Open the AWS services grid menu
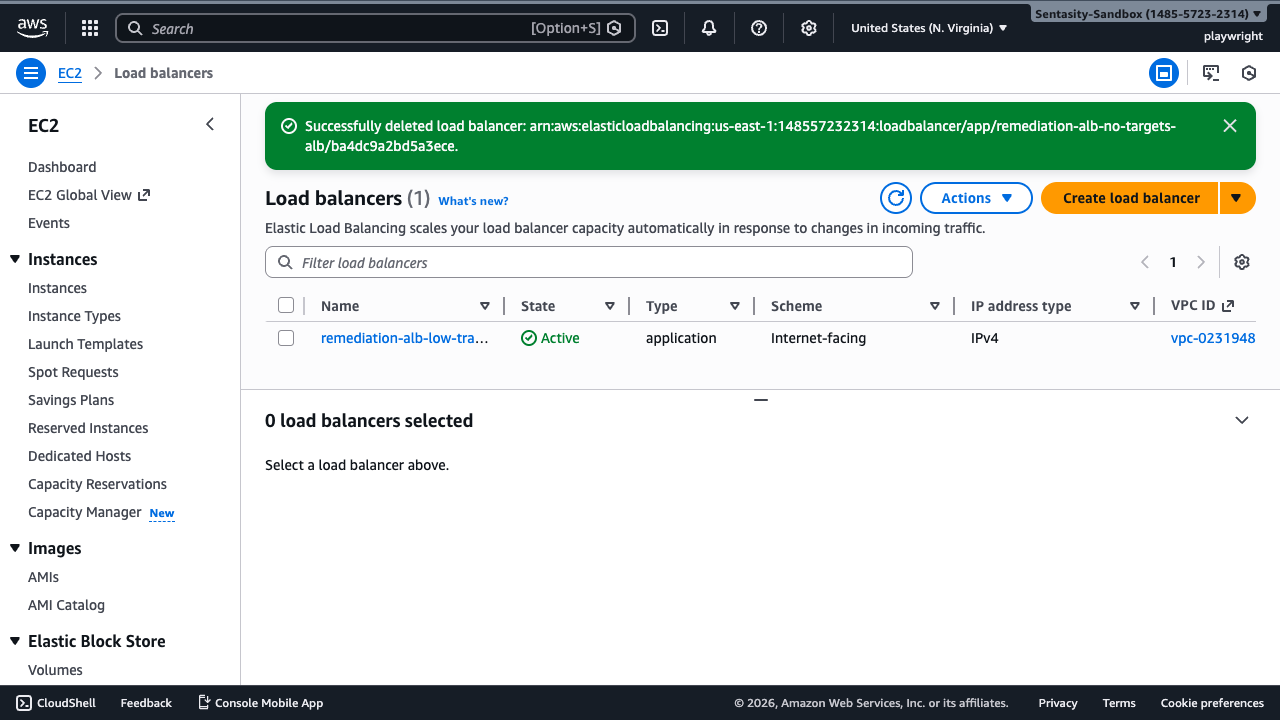1280x720 pixels. (x=90, y=28)
